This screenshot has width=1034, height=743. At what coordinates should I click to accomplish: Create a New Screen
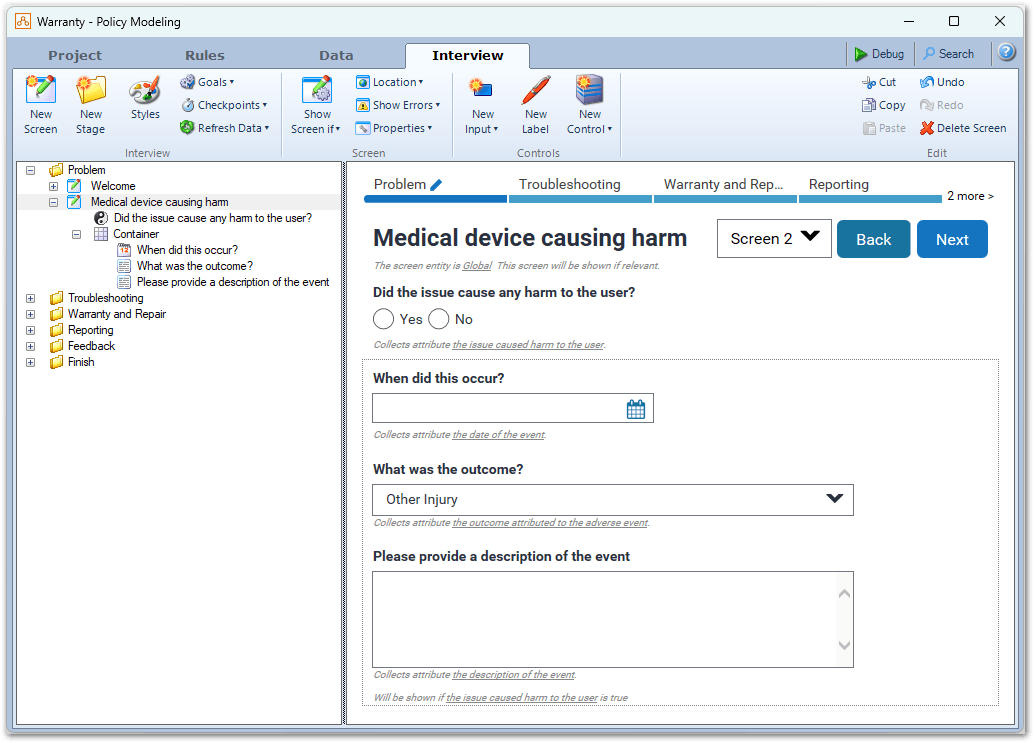40,104
